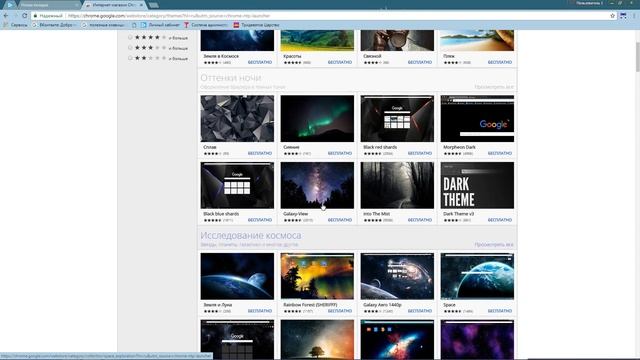Open the Dark Theme v3 thumbnail

477,185
